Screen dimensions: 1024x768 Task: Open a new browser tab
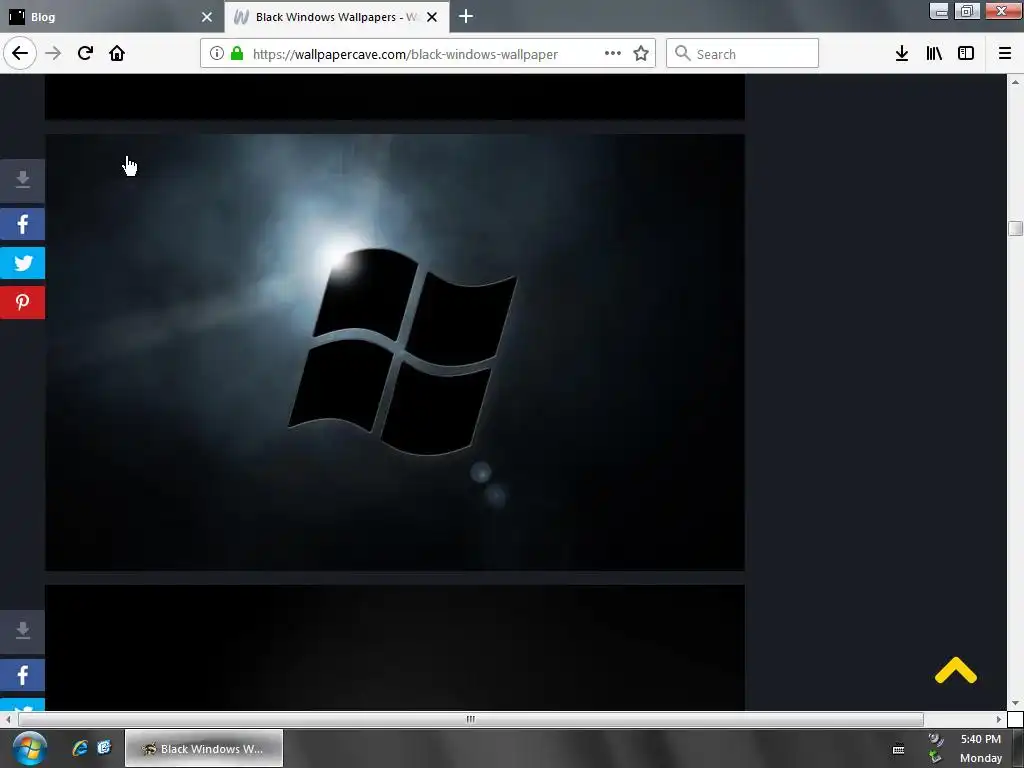coord(466,16)
